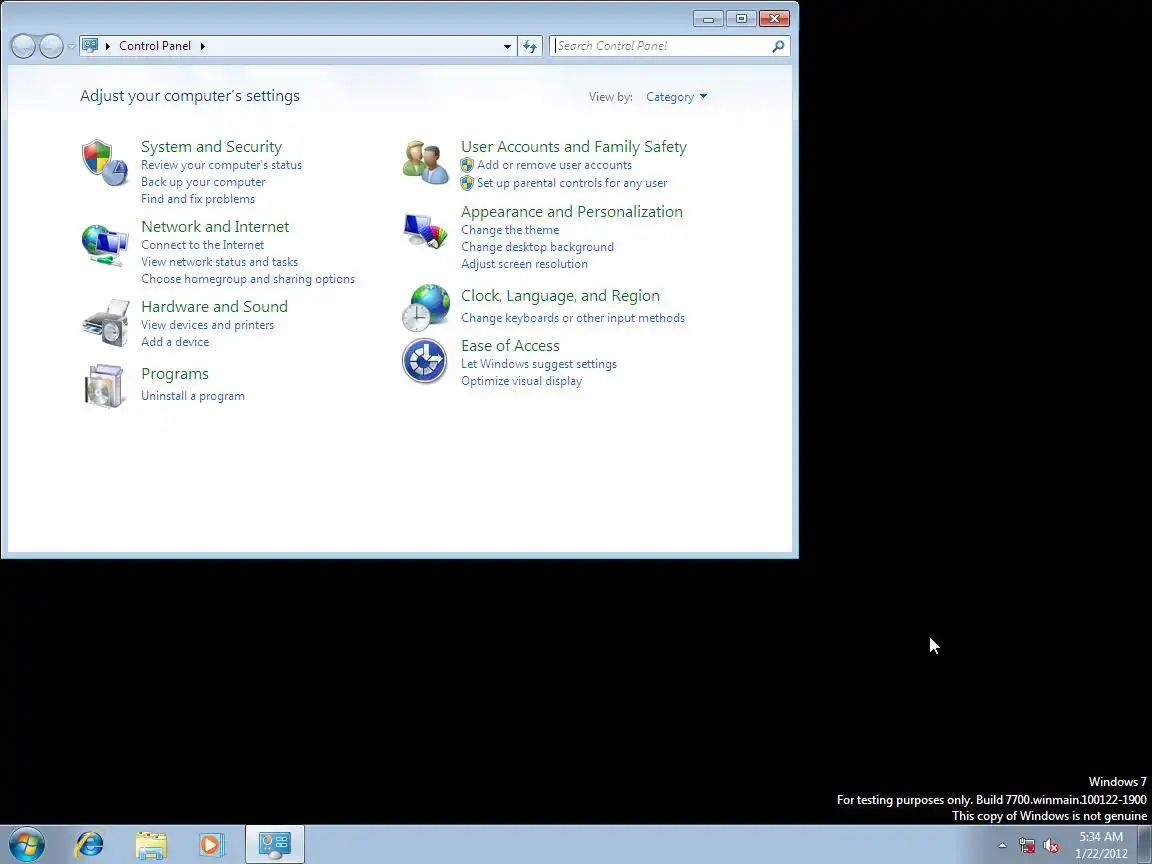This screenshot has width=1152, height=864.
Task: Open Appearance and Personalization heading
Action: (572, 212)
